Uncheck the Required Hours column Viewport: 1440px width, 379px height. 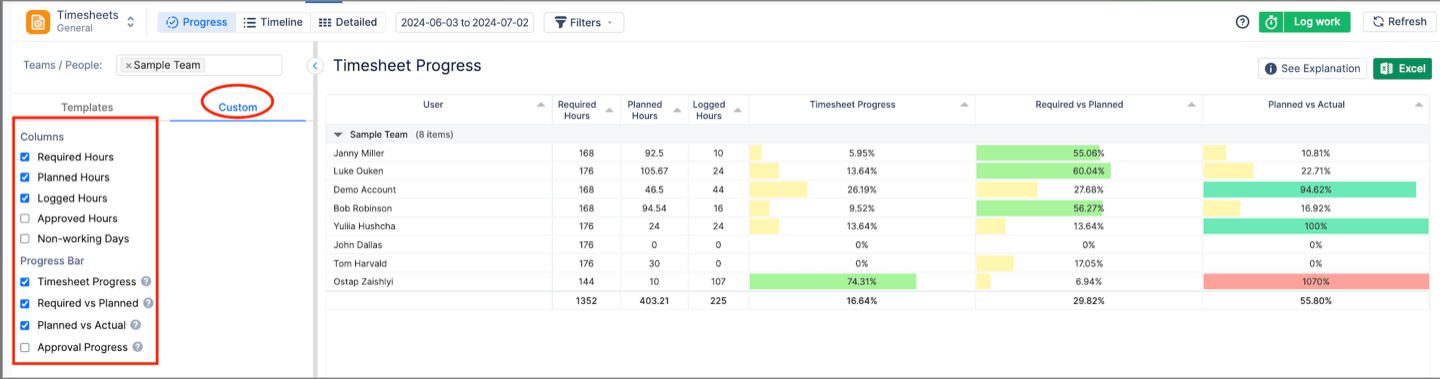pos(25,157)
